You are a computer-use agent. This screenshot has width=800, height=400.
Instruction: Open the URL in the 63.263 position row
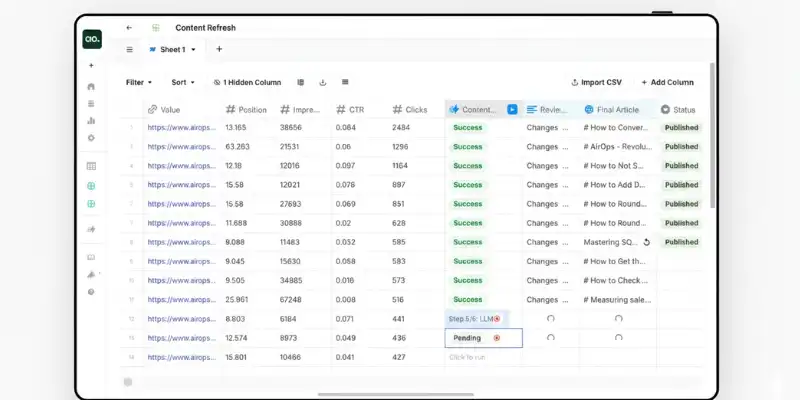[182, 146]
